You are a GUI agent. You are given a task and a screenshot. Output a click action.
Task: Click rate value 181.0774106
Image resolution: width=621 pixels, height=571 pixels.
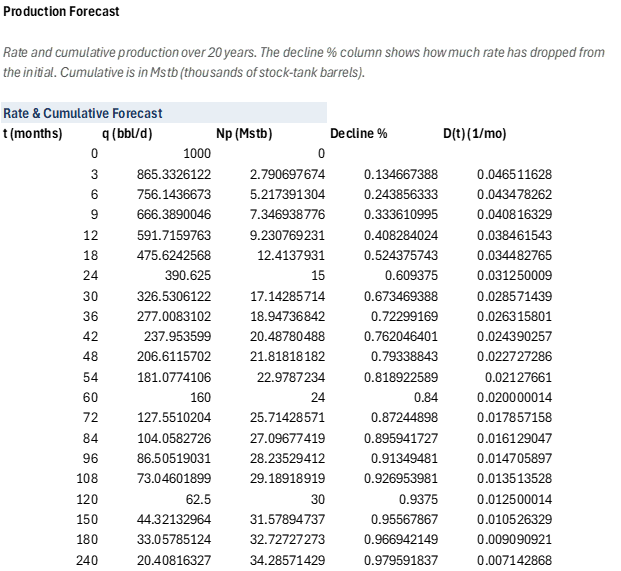tap(174, 377)
